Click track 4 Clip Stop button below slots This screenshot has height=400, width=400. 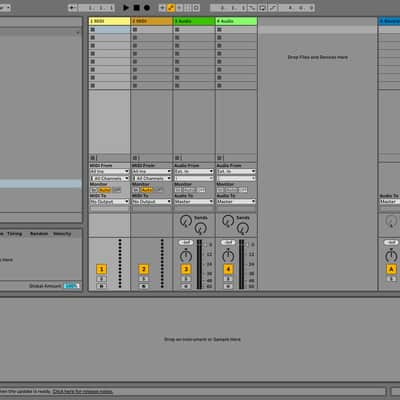click(219, 157)
